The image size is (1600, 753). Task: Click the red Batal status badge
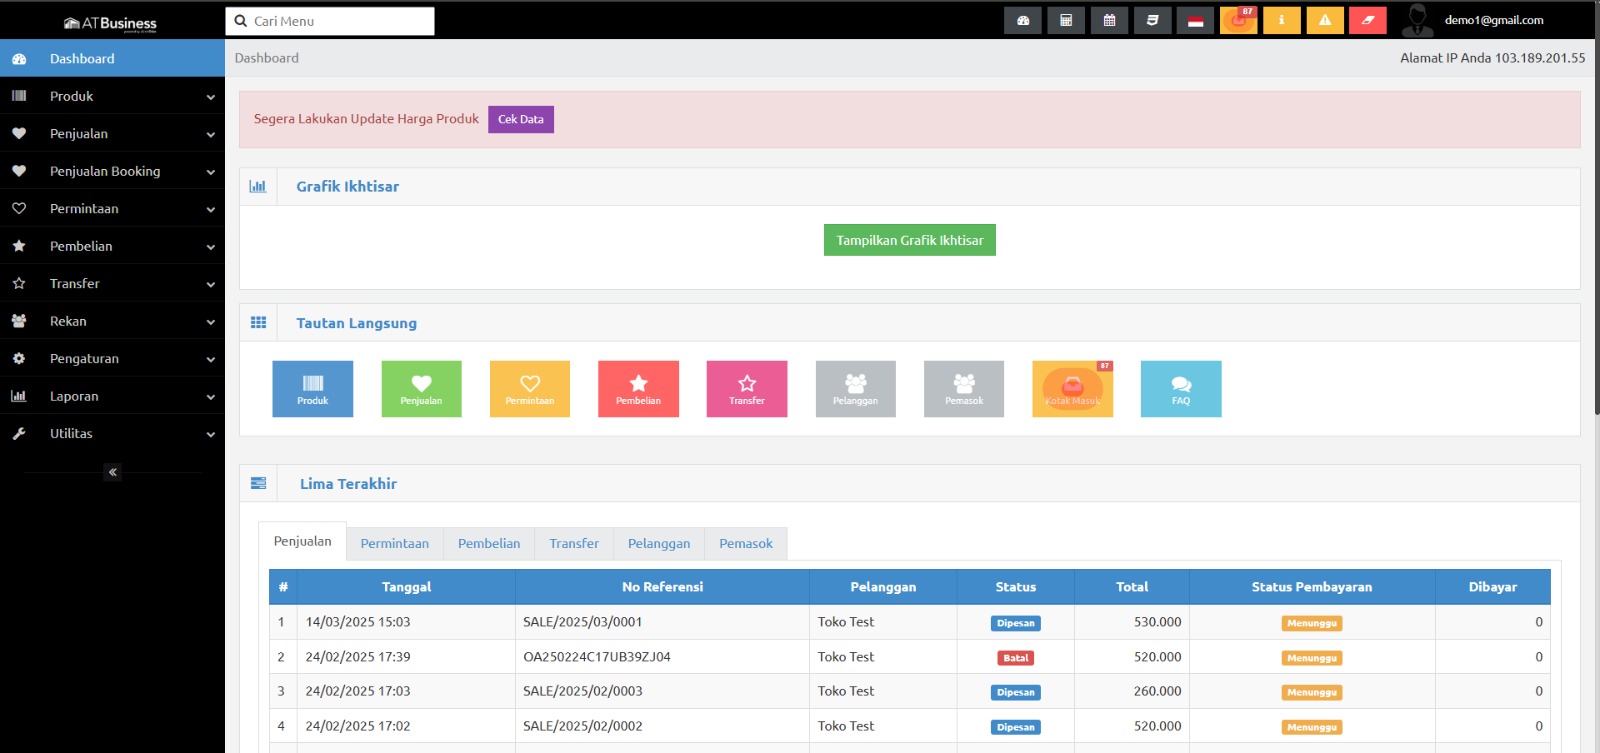(x=1016, y=658)
